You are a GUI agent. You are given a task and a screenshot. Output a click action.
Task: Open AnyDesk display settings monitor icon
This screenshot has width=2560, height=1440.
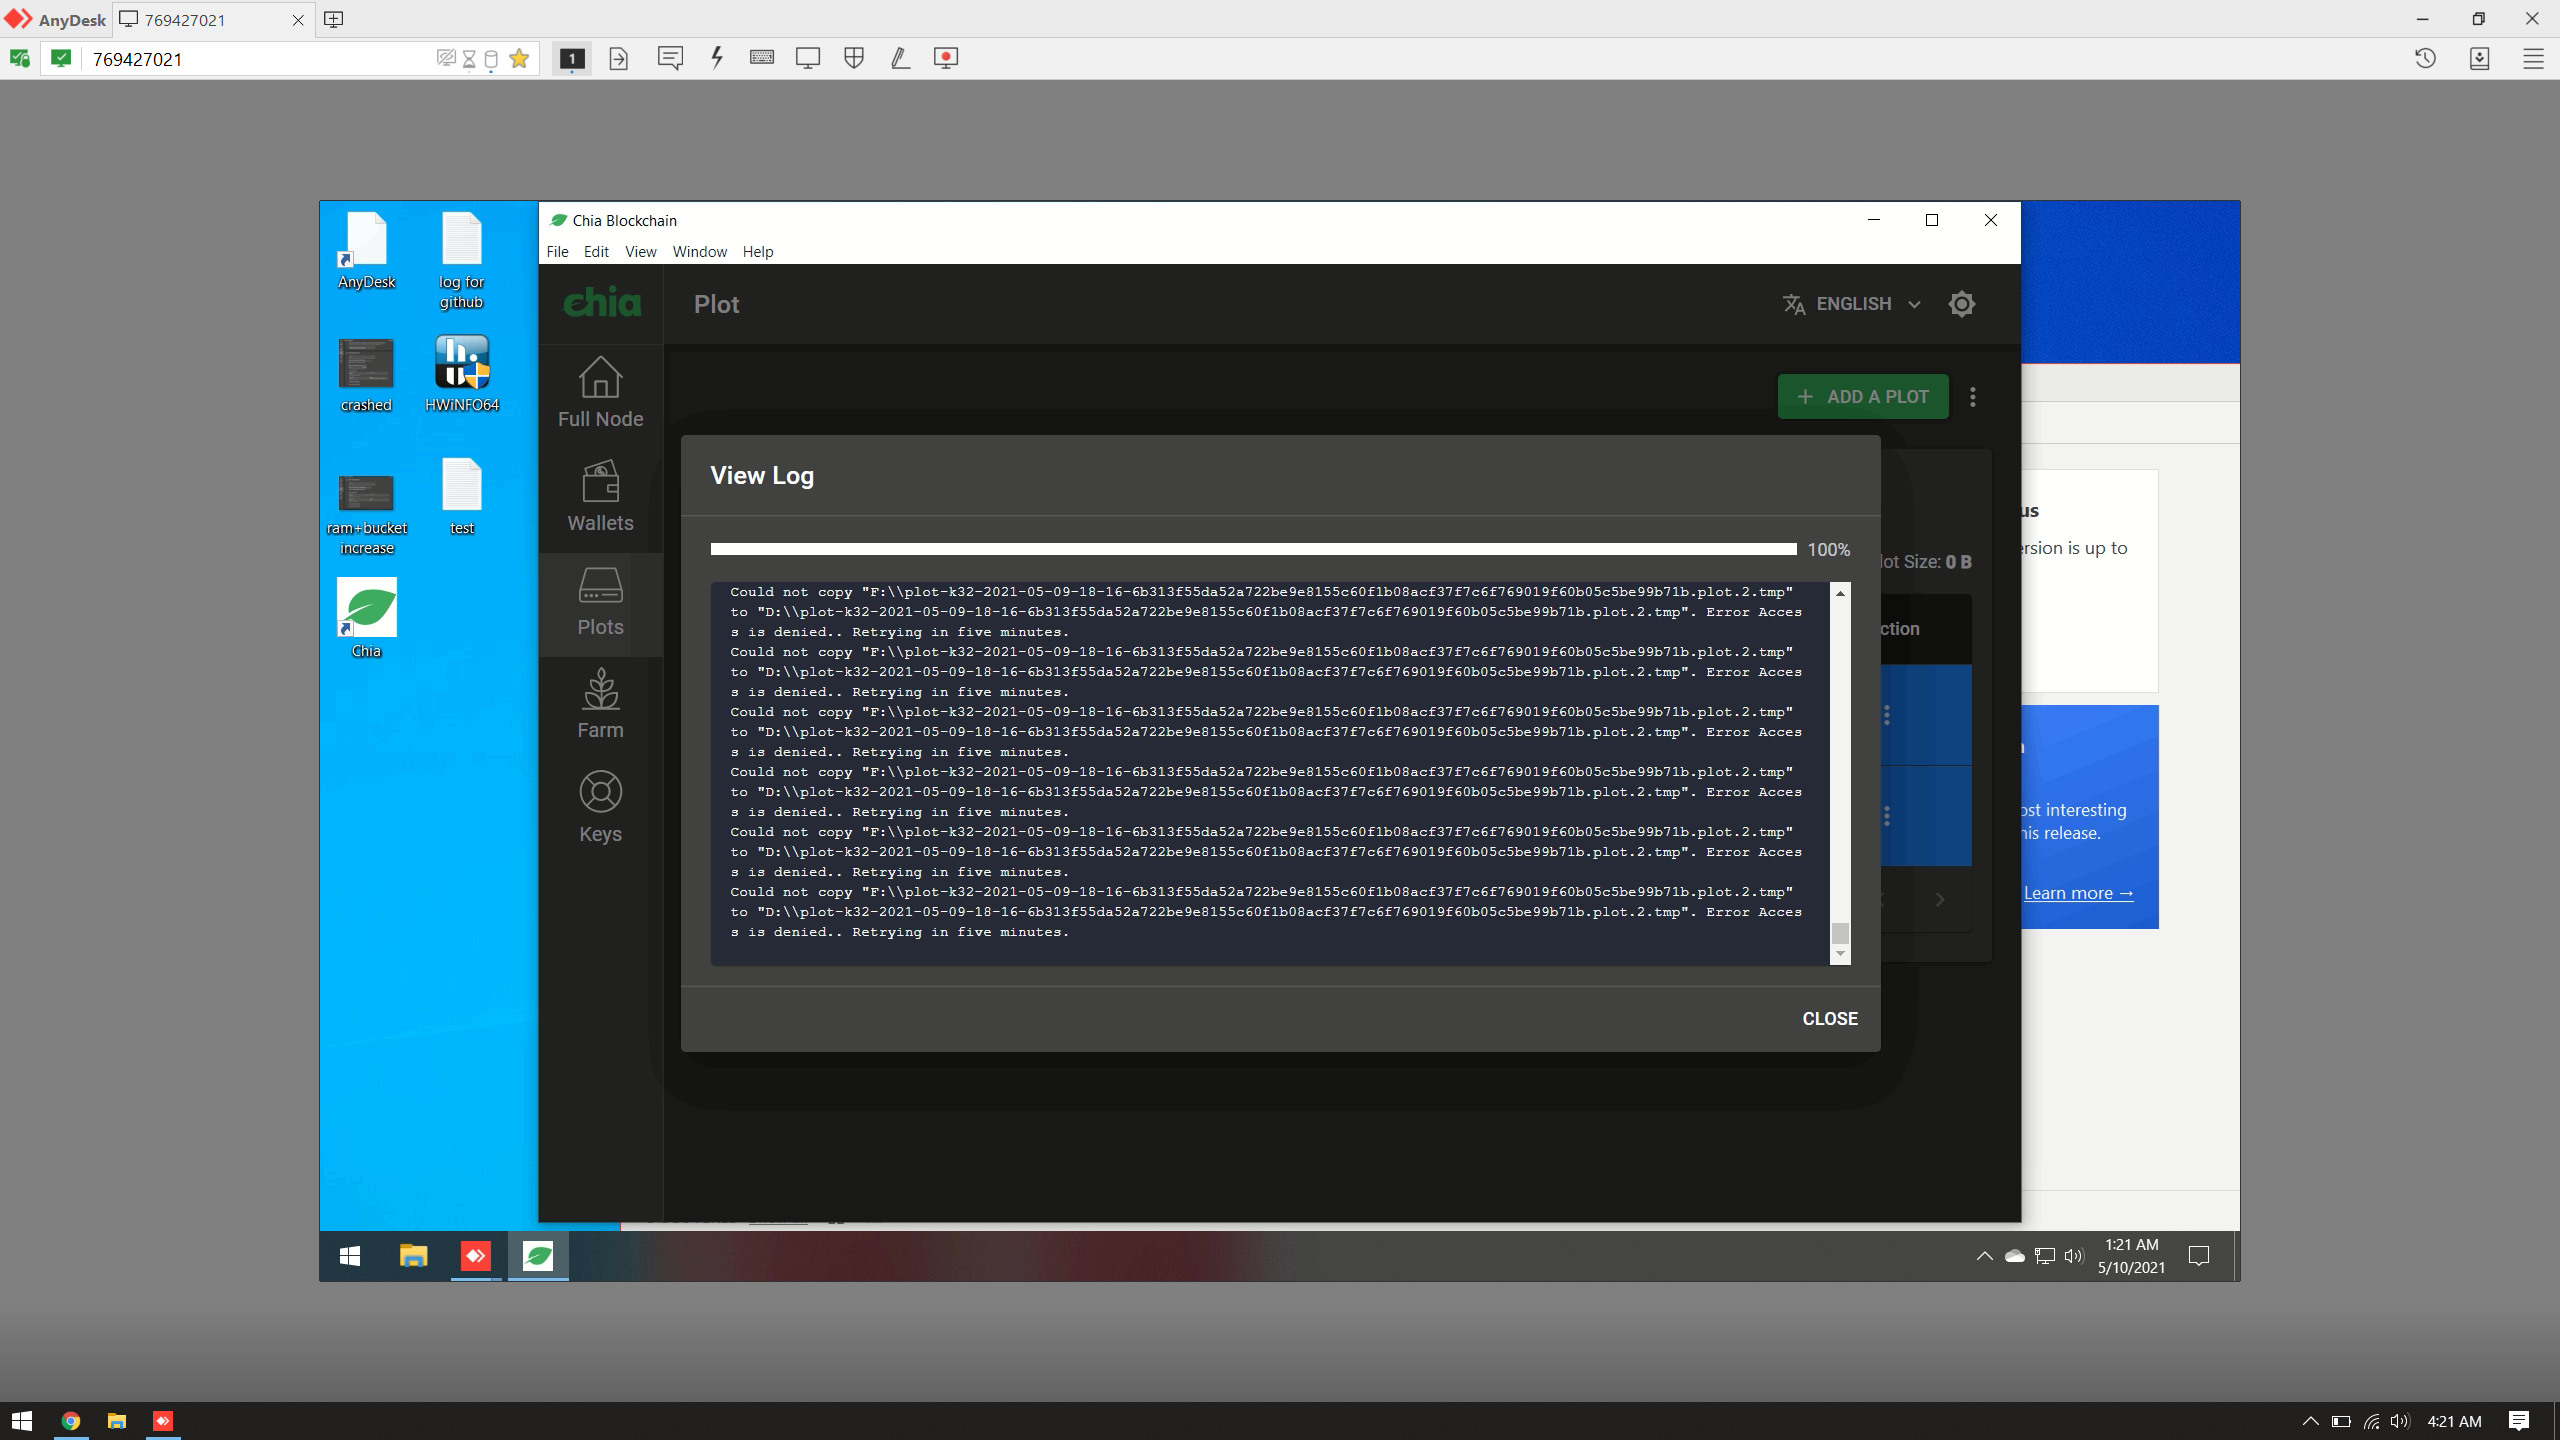(808, 58)
